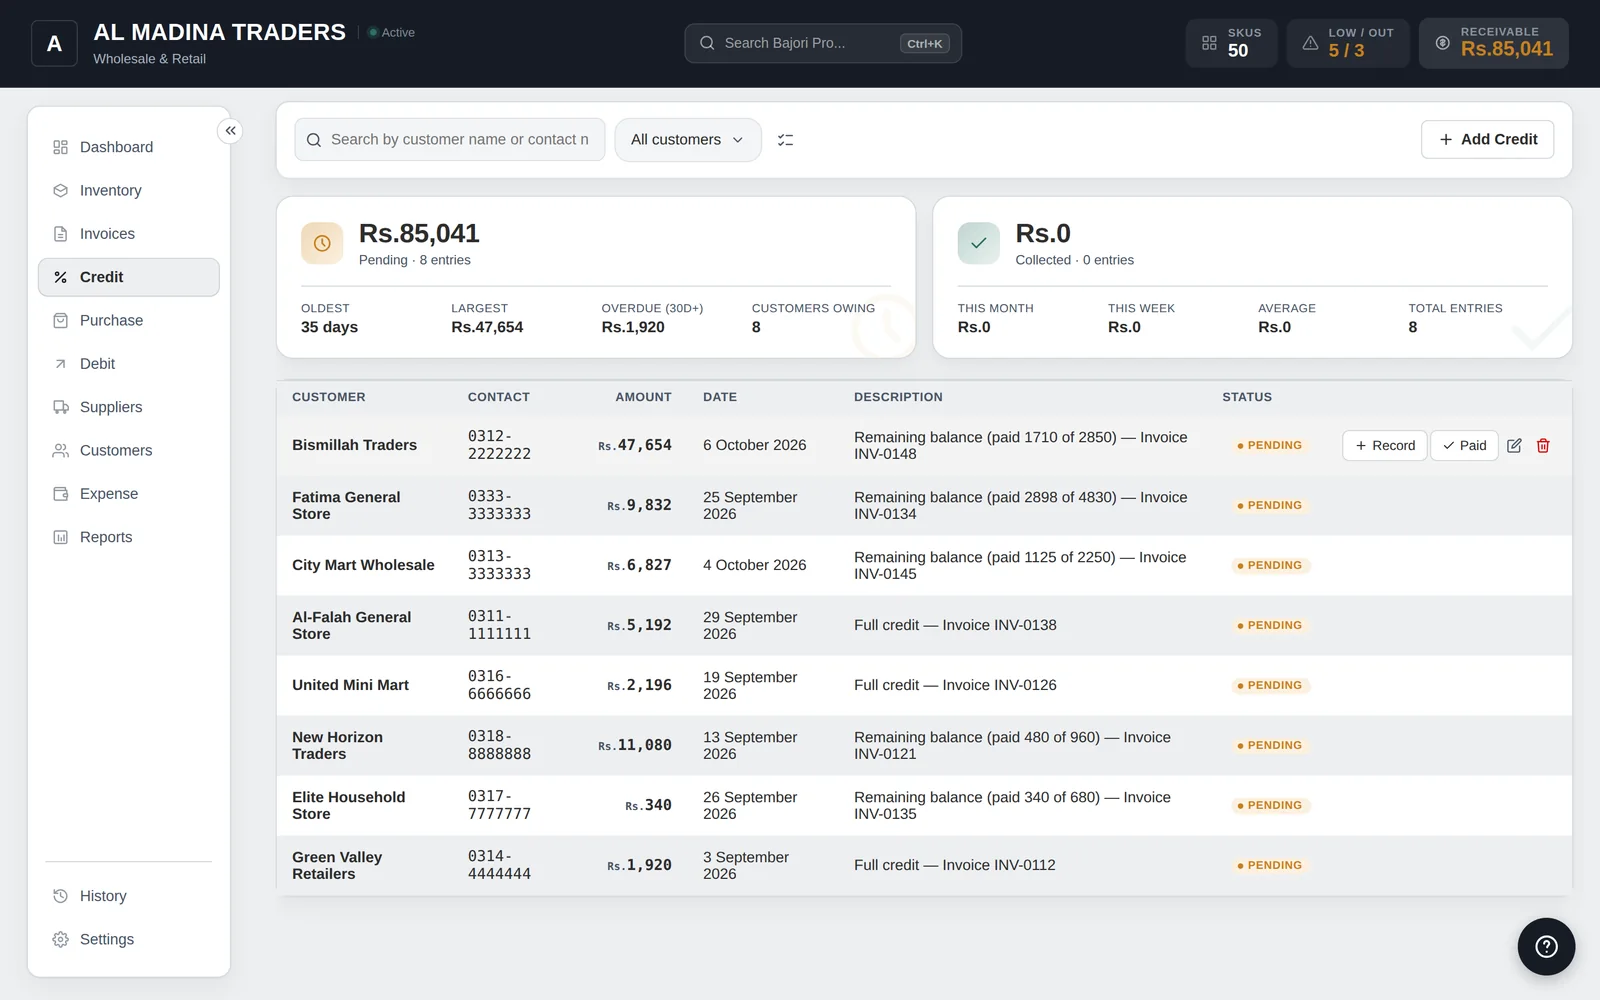
Task: Click the Overdue (30D+) Rs.1,920 stat
Action: [652, 318]
